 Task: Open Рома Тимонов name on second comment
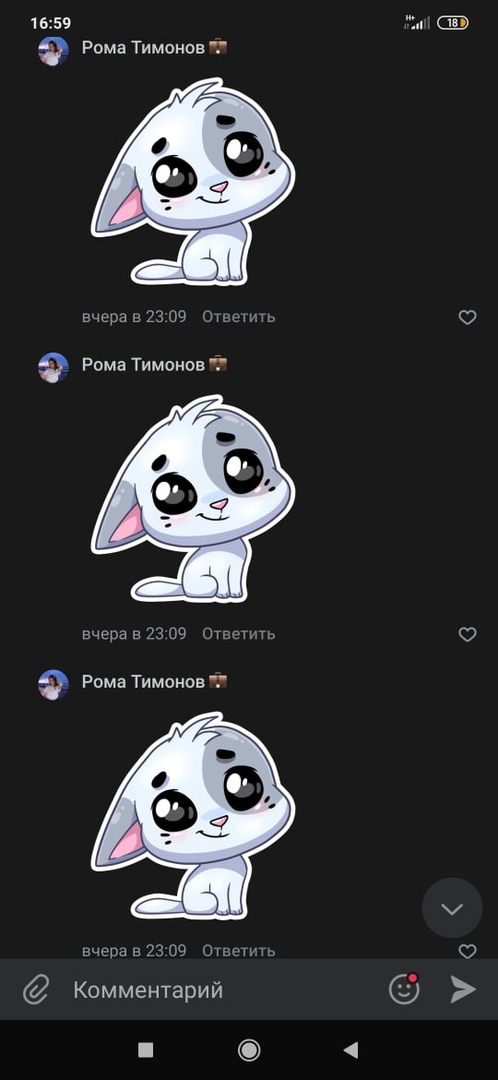coord(143,364)
